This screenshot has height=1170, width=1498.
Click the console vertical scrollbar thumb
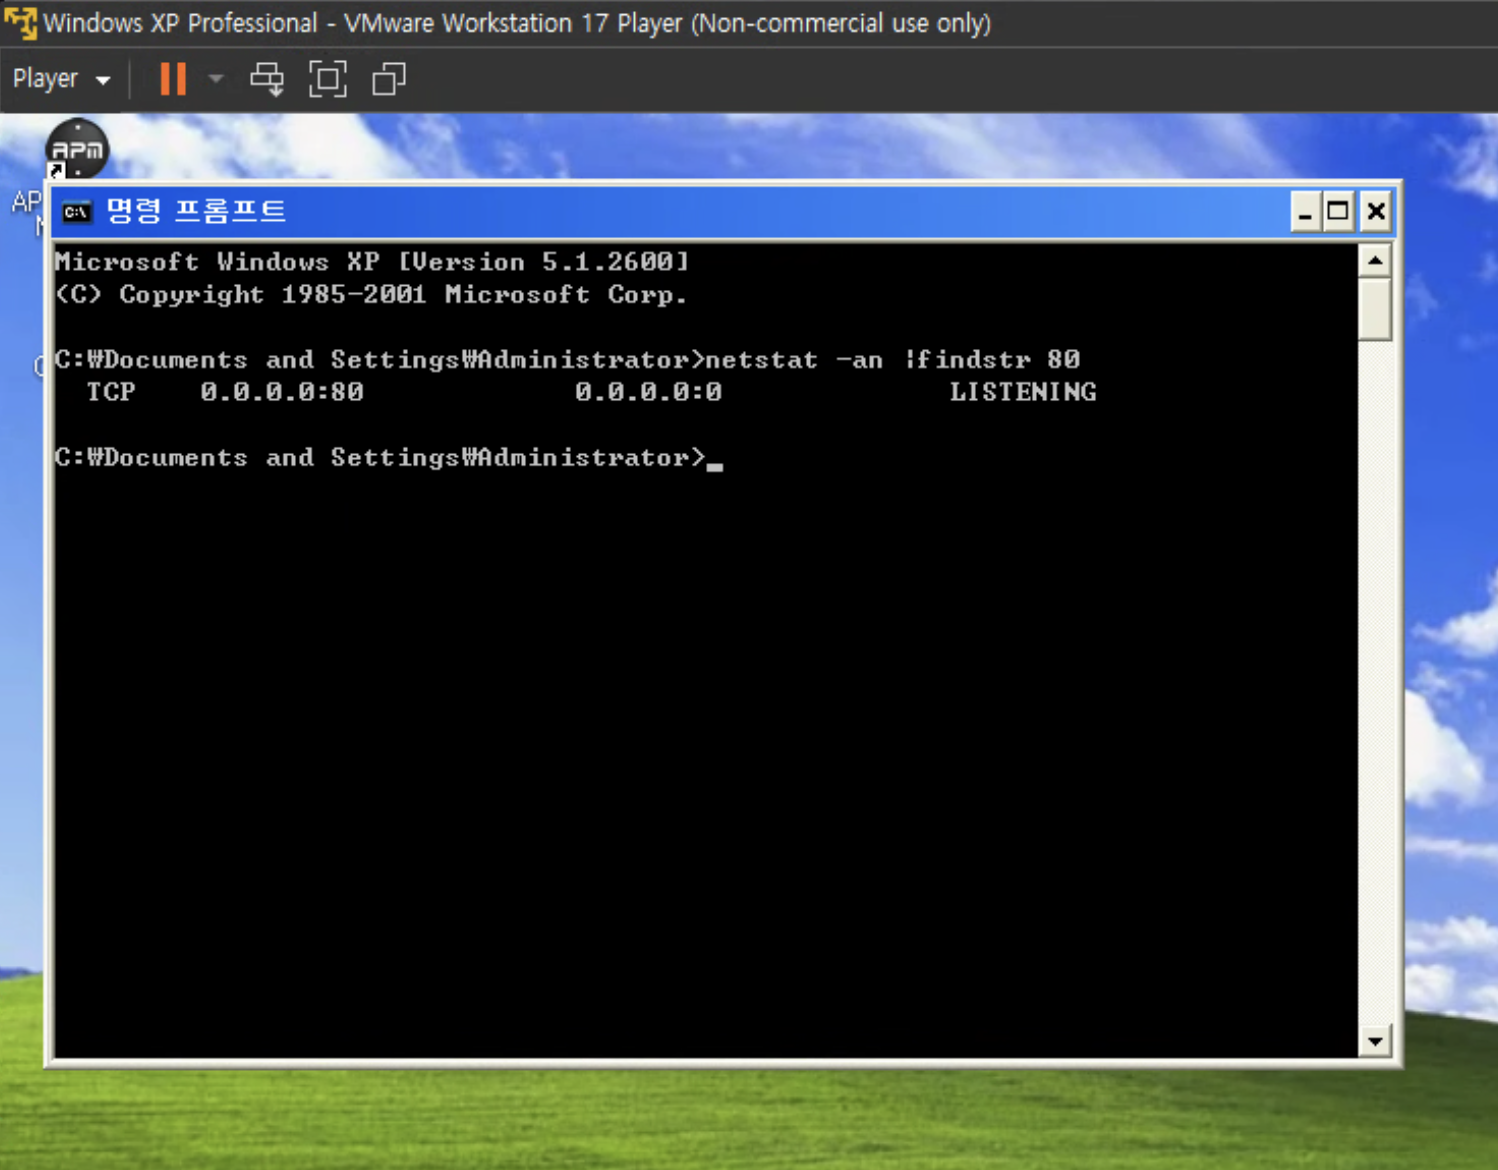1376,310
